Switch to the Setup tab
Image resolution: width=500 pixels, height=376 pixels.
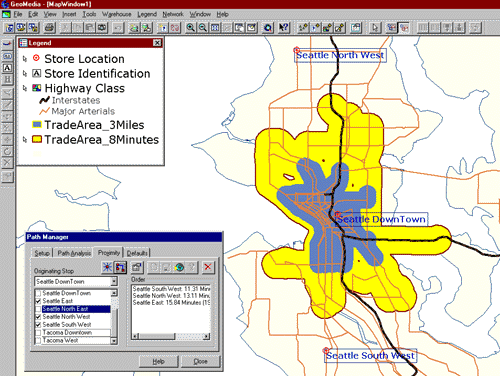pos(42,253)
